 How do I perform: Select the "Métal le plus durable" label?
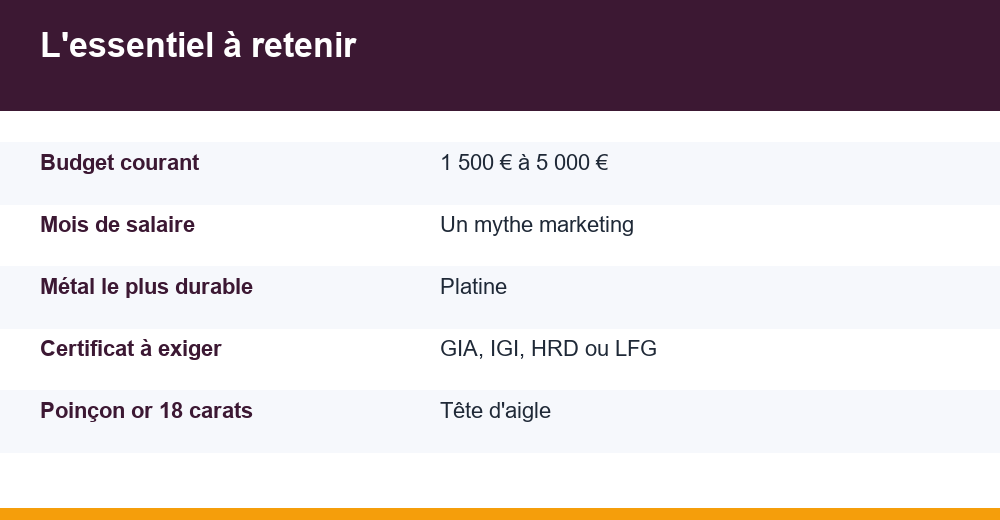(146, 286)
